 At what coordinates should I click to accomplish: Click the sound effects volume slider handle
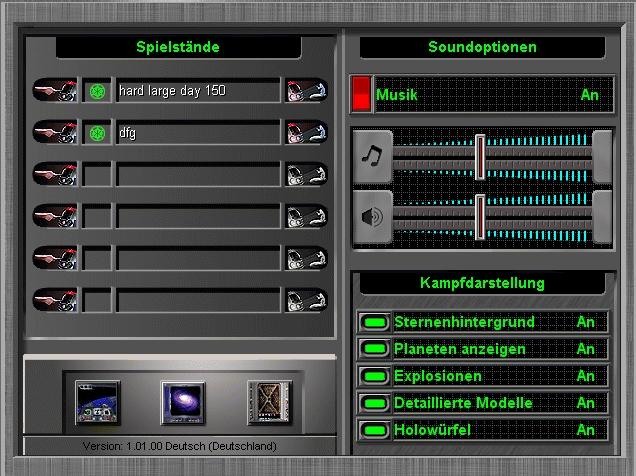pyautogui.click(x=480, y=217)
